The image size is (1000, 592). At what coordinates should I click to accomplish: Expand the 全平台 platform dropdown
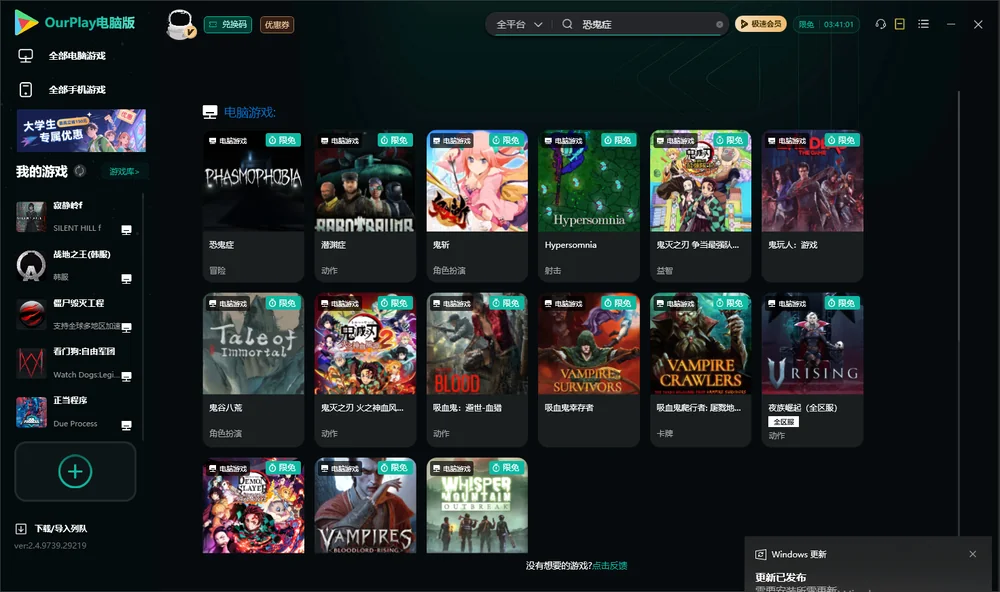pos(519,24)
